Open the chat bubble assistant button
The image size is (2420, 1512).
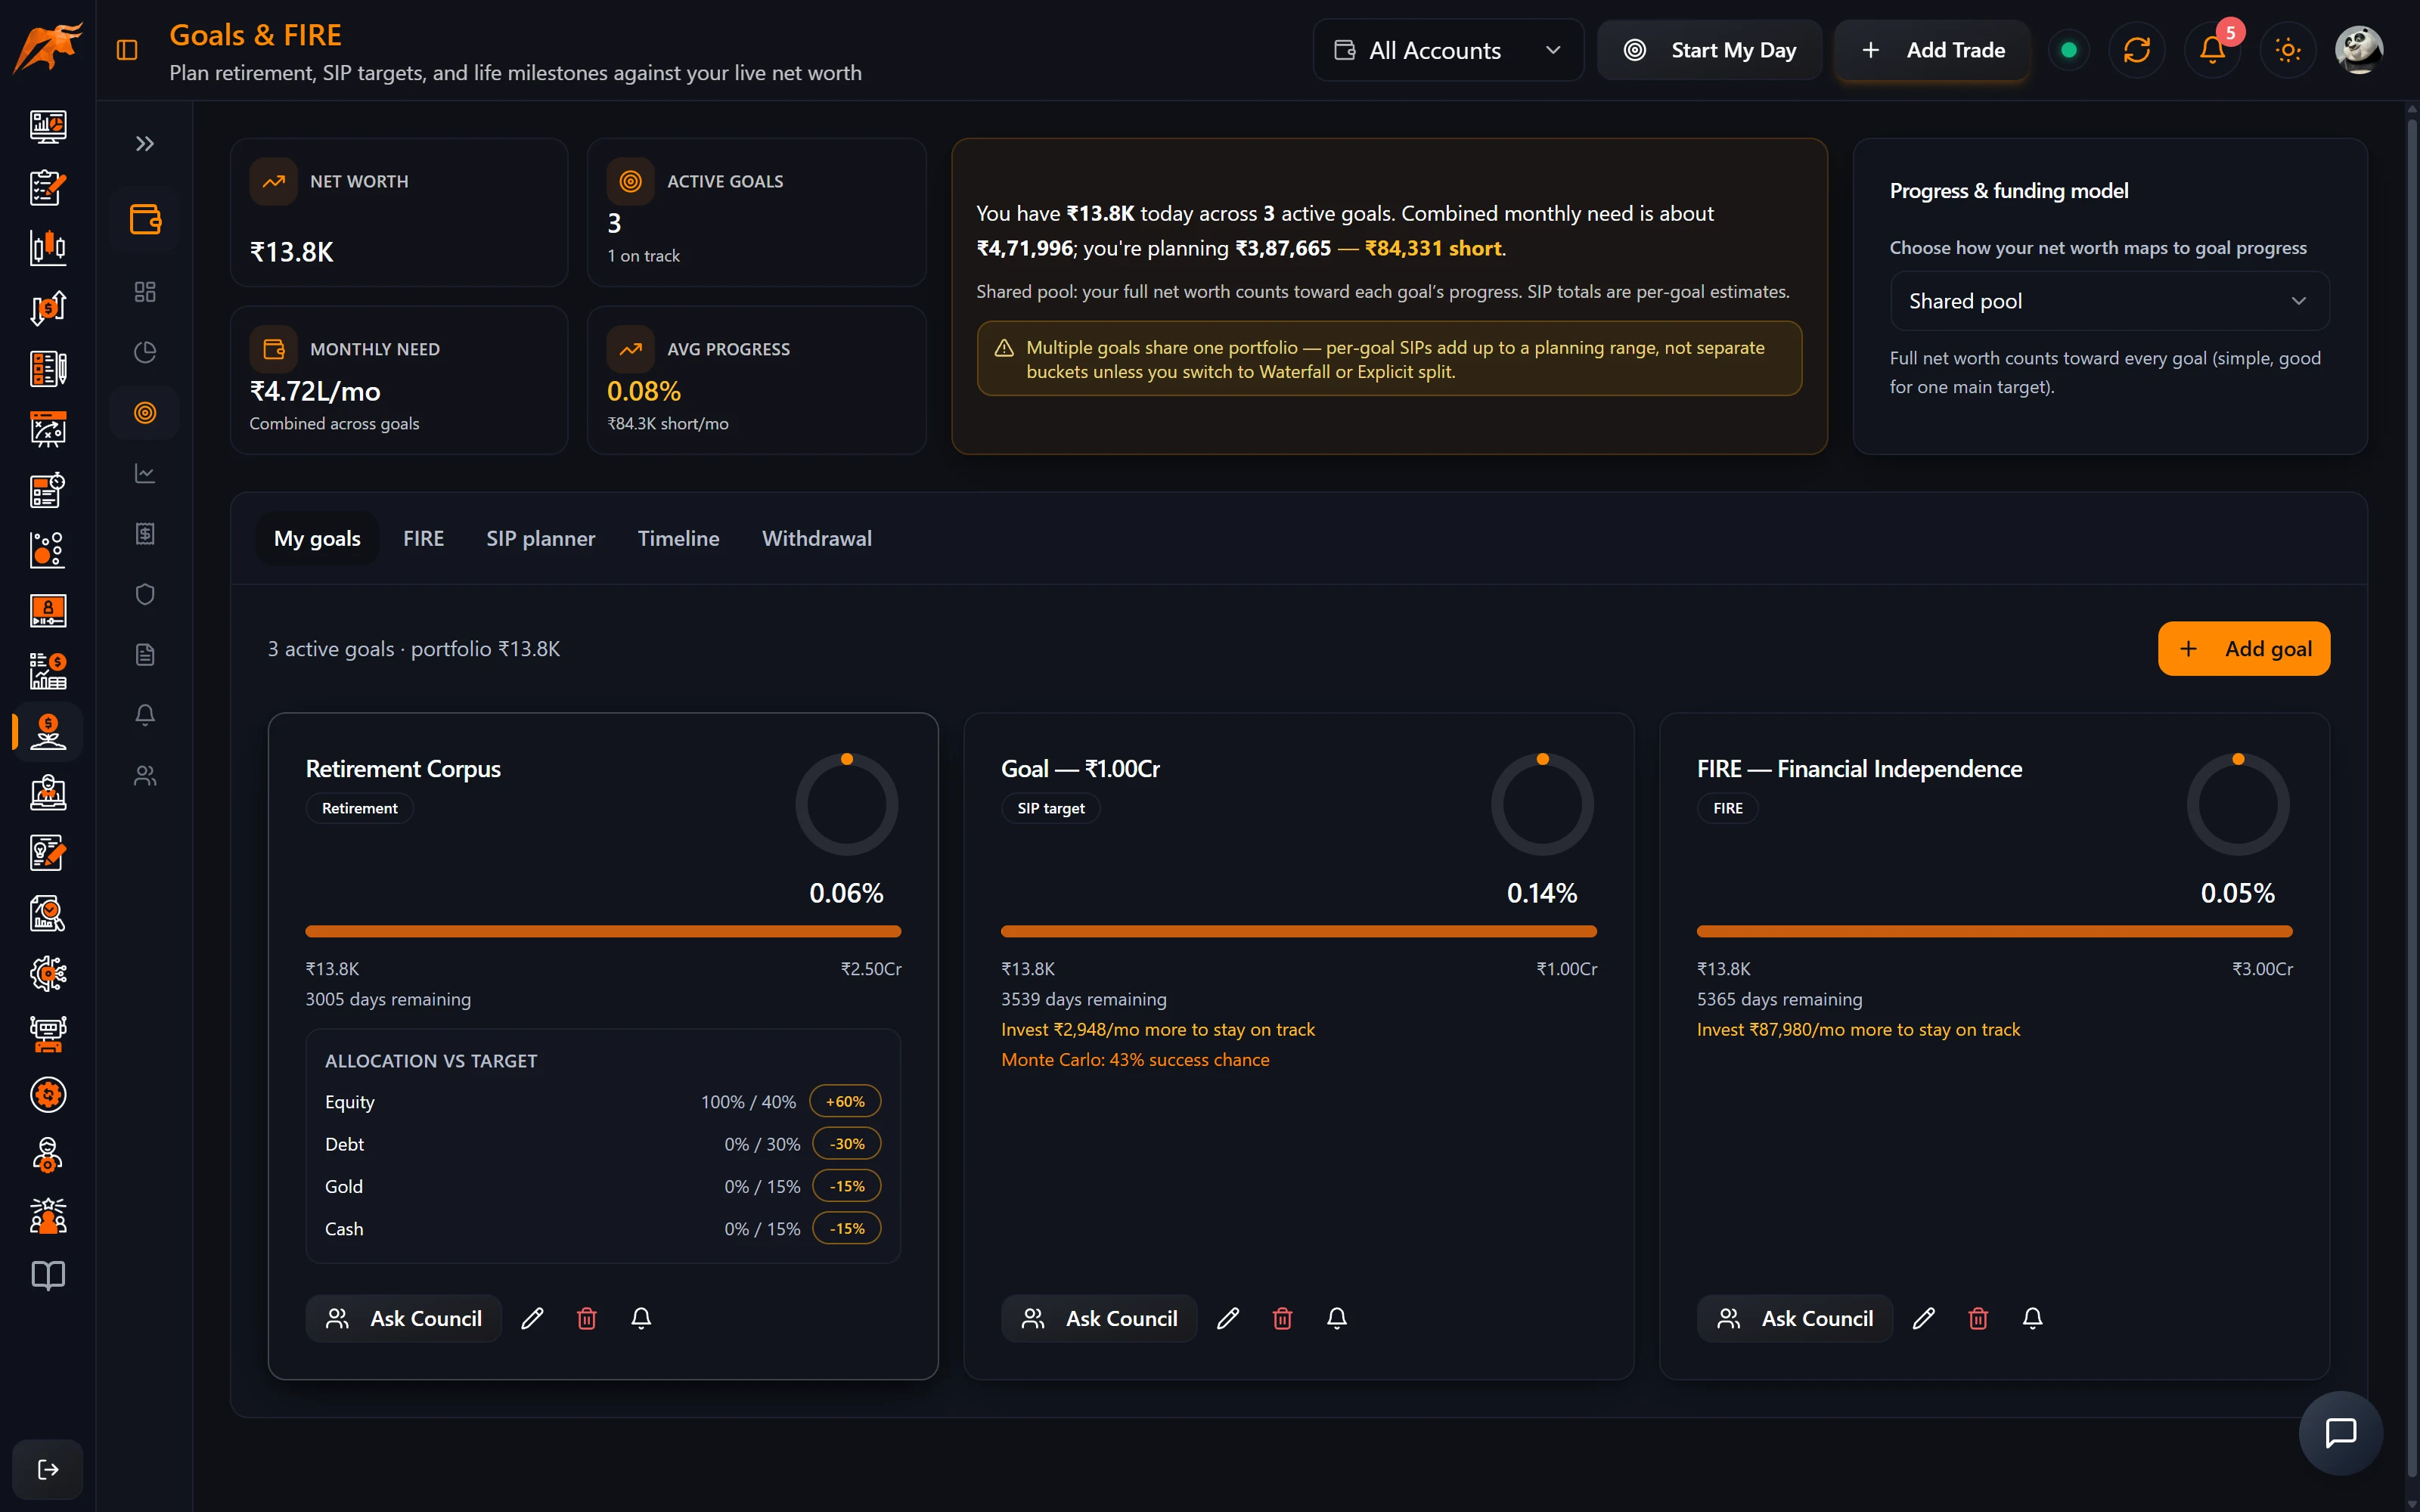2340,1433
